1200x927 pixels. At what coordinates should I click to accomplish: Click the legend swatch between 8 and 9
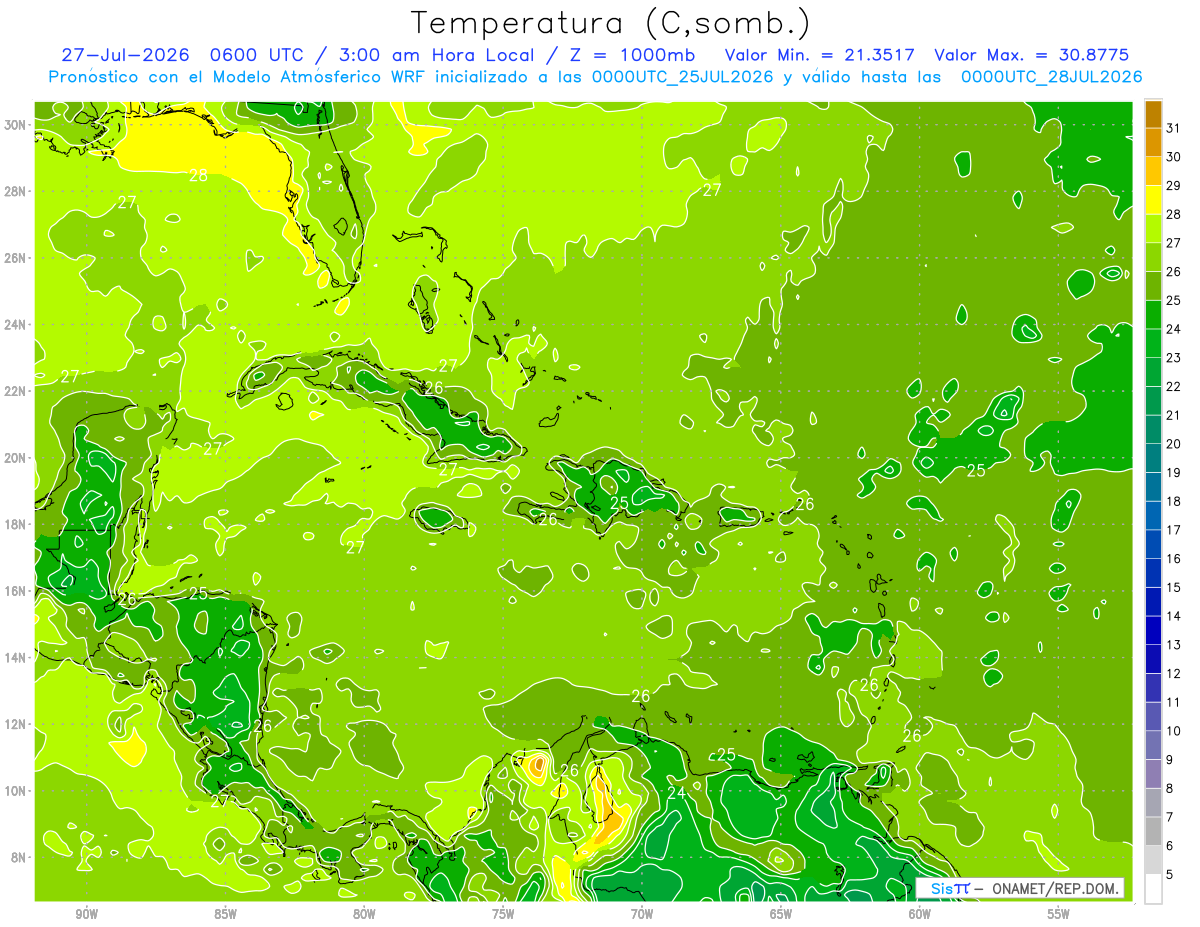(x=1153, y=774)
